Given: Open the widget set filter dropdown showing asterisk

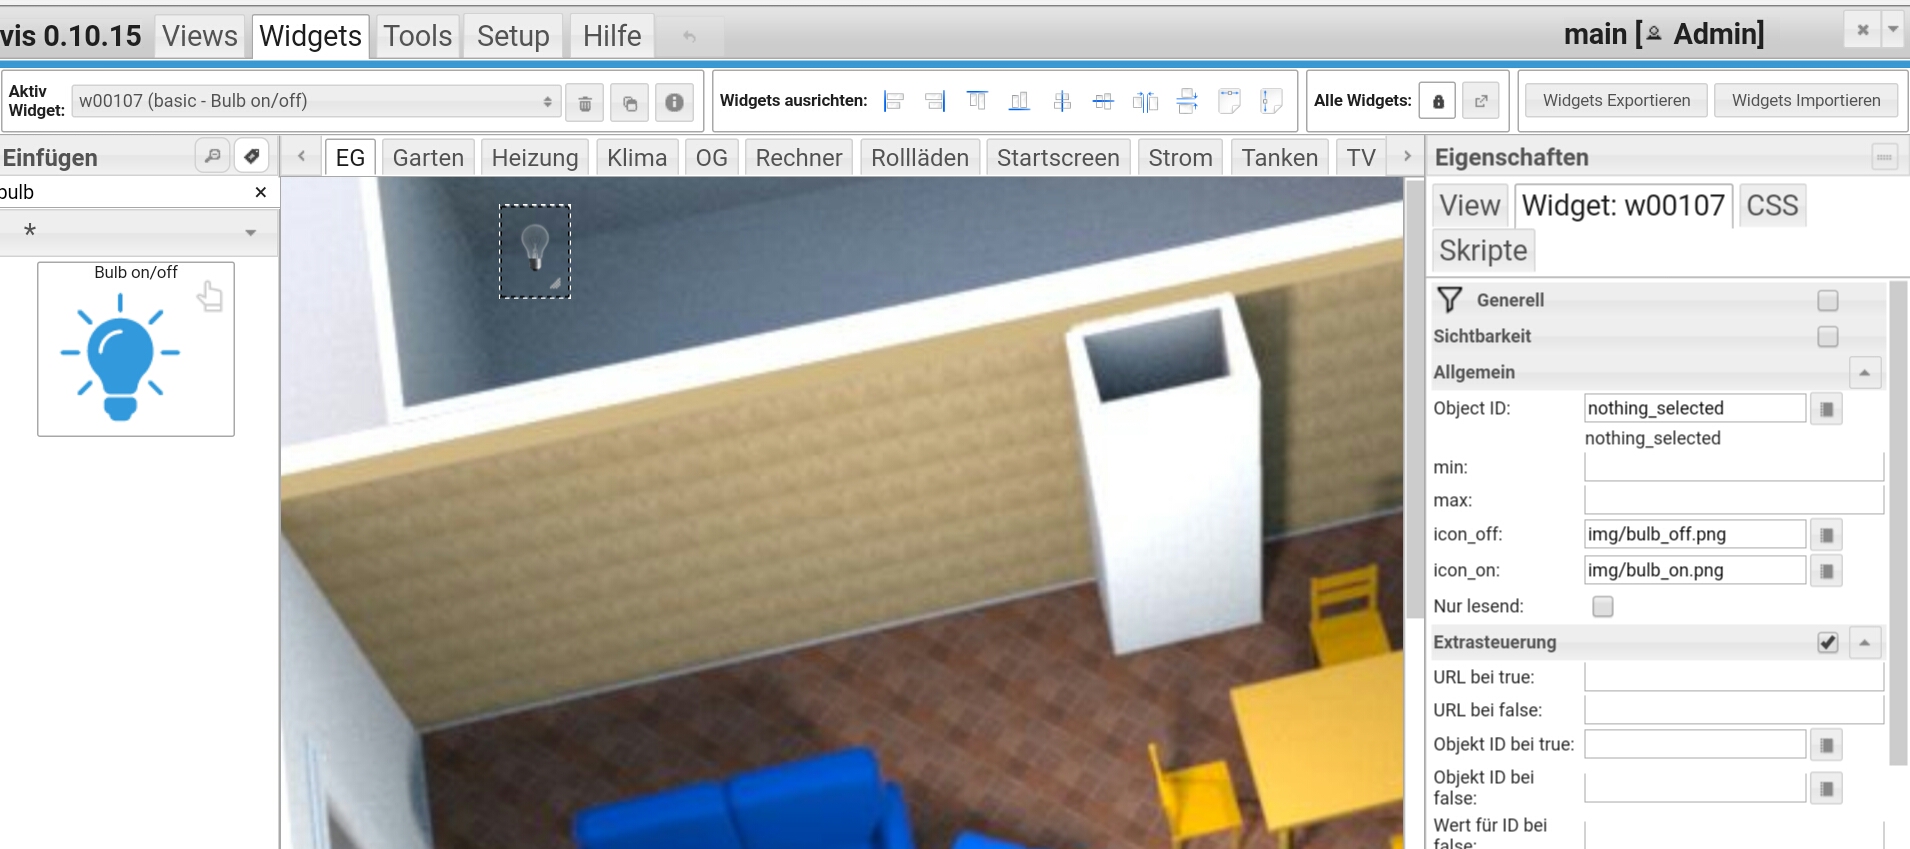Looking at the screenshot, I should 139,232.
